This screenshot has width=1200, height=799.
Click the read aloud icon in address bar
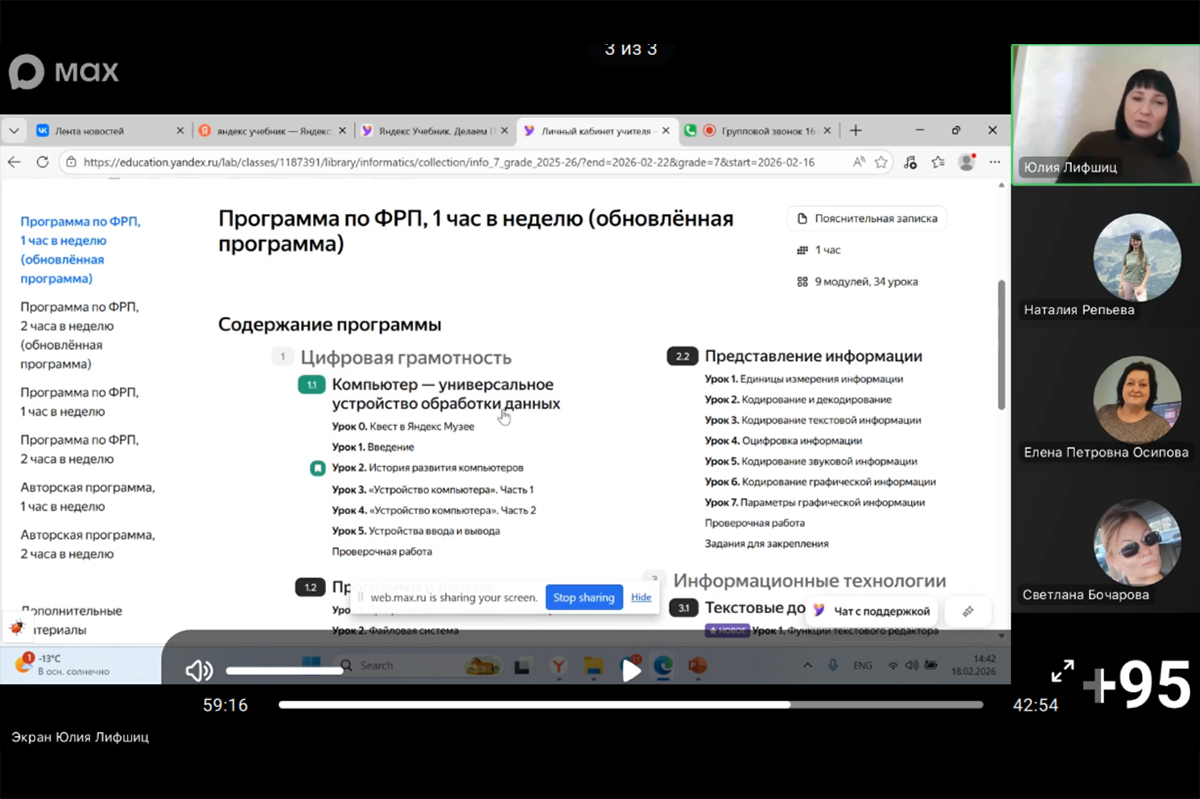point(858,161)
